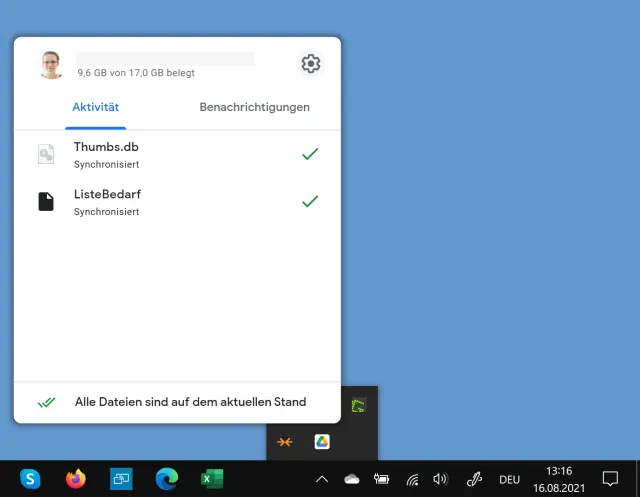The image size is (640, 497).
Task: Switch to the Aktivität tab
Action: (96, 107)
